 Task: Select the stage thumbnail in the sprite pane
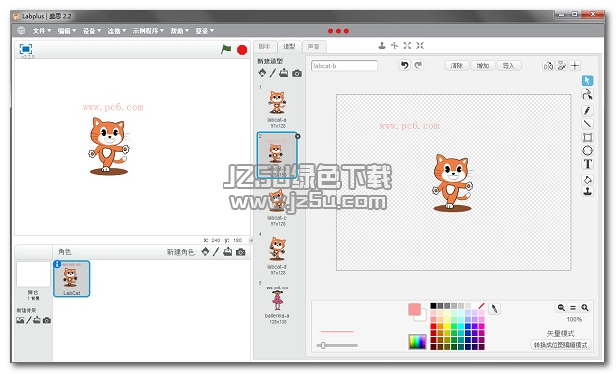click(33, 274)
